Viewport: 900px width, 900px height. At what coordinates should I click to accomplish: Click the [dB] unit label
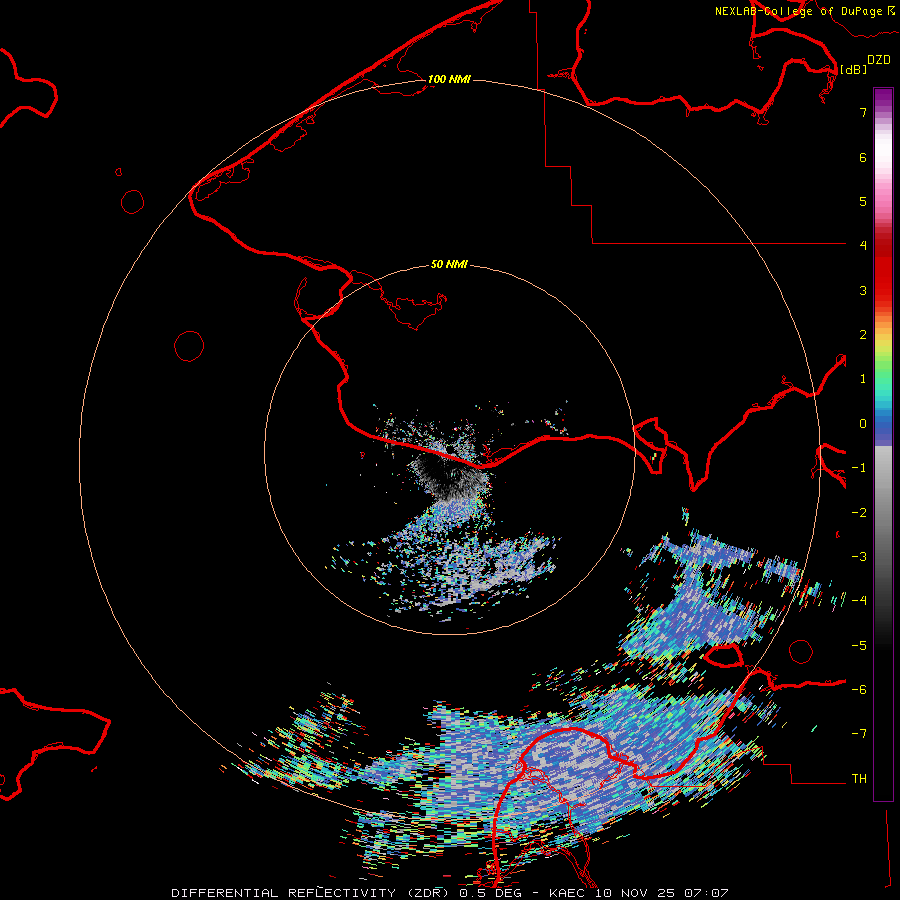click(x=853, y=69)
